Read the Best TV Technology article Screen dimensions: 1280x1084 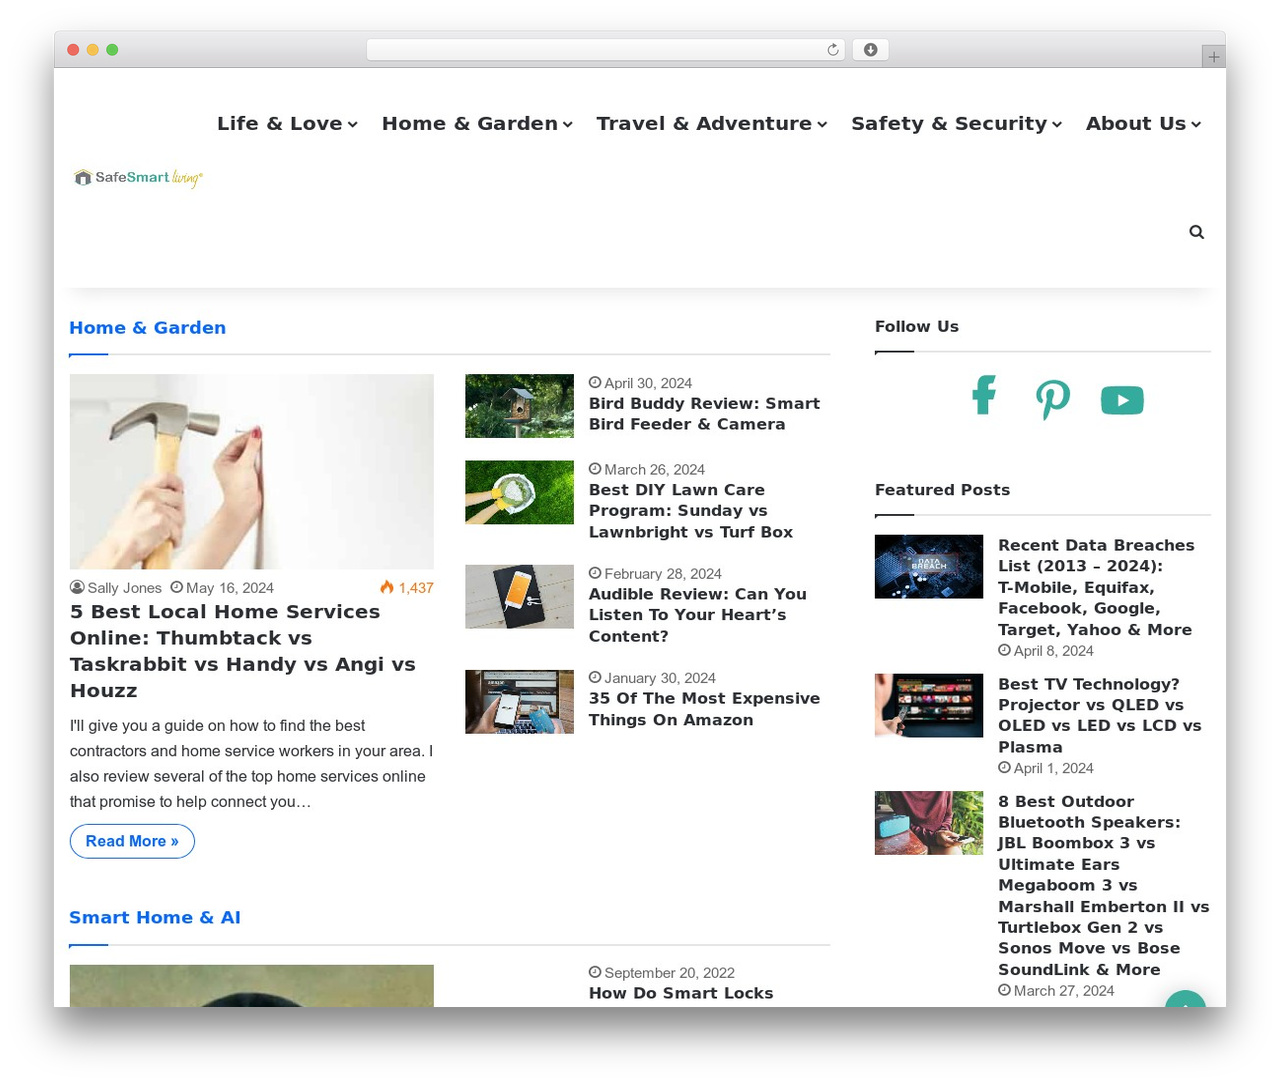1100,716
